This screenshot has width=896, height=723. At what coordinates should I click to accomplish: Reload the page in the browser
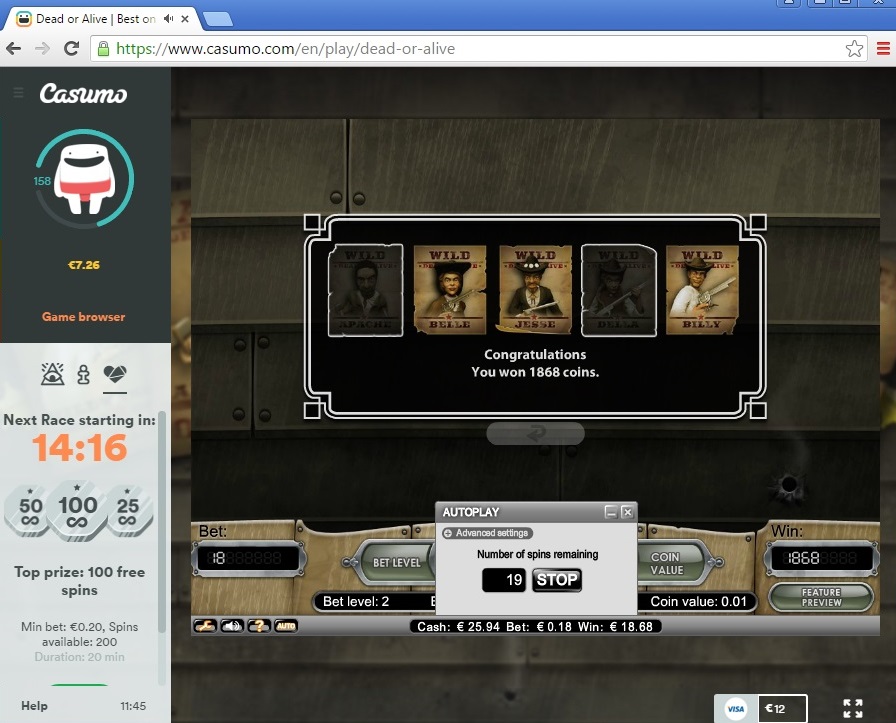click(71, 48)
